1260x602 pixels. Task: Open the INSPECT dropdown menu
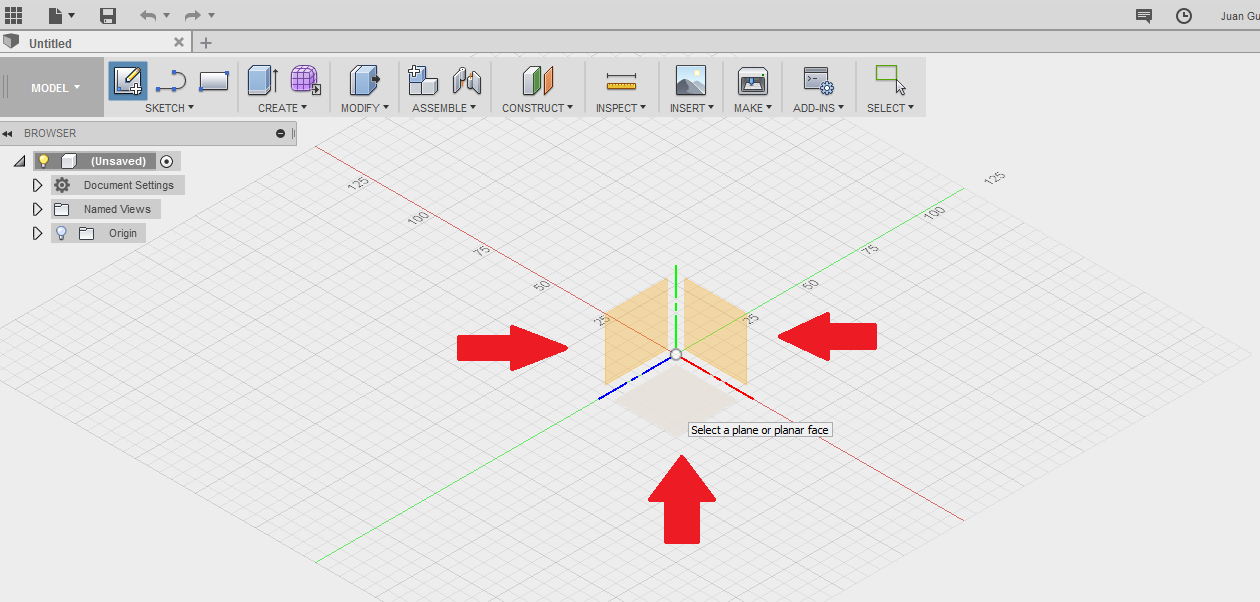tap(621, 108)
